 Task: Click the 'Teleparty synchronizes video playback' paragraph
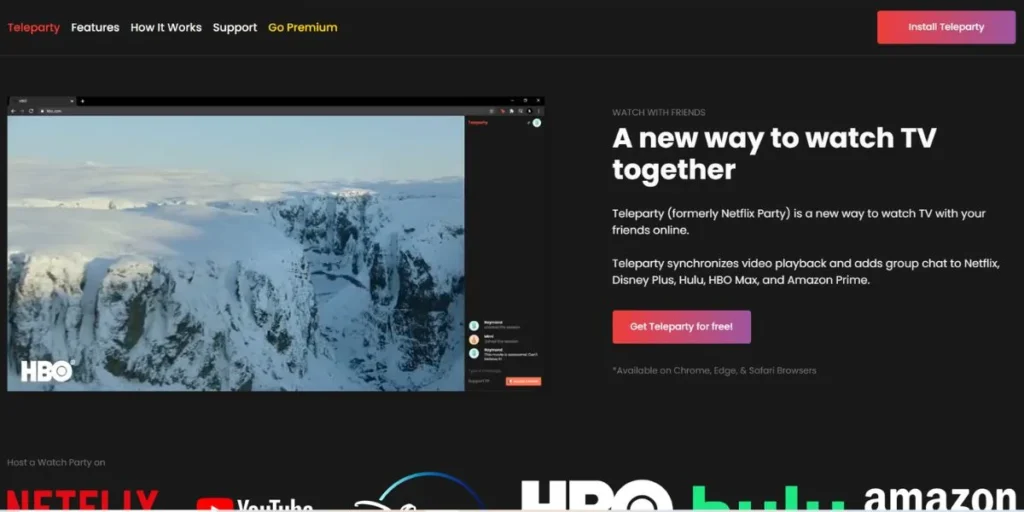point(806,272)
